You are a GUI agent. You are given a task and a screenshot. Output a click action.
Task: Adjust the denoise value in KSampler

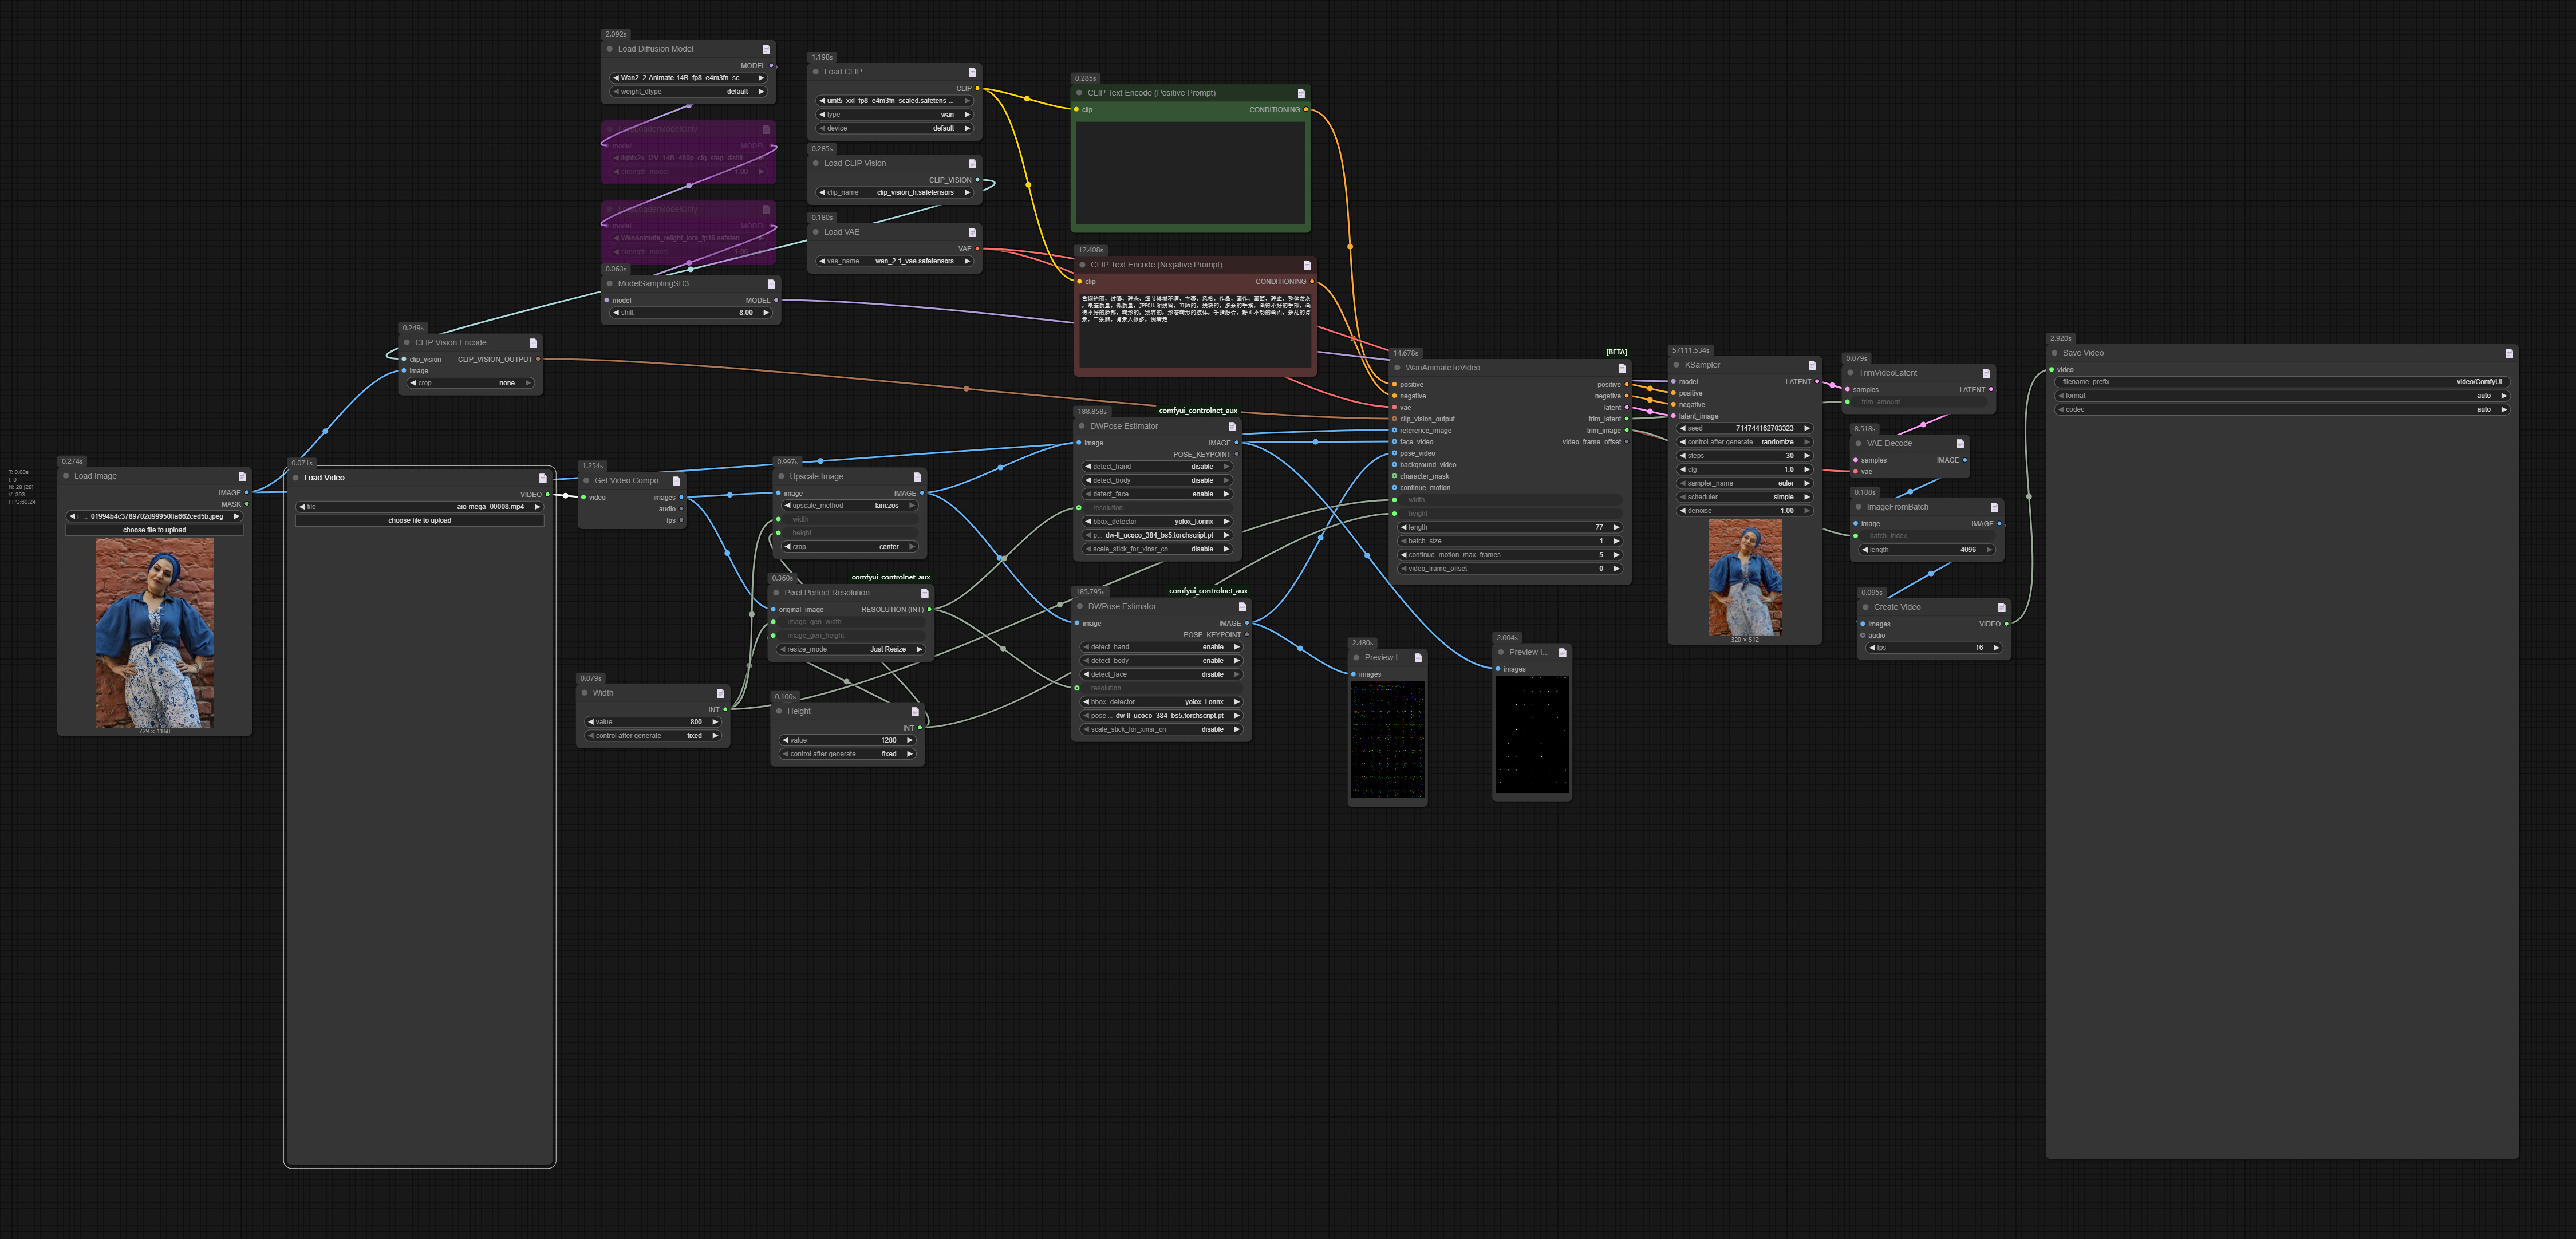pyautogui.click(x=1745, y=510)
